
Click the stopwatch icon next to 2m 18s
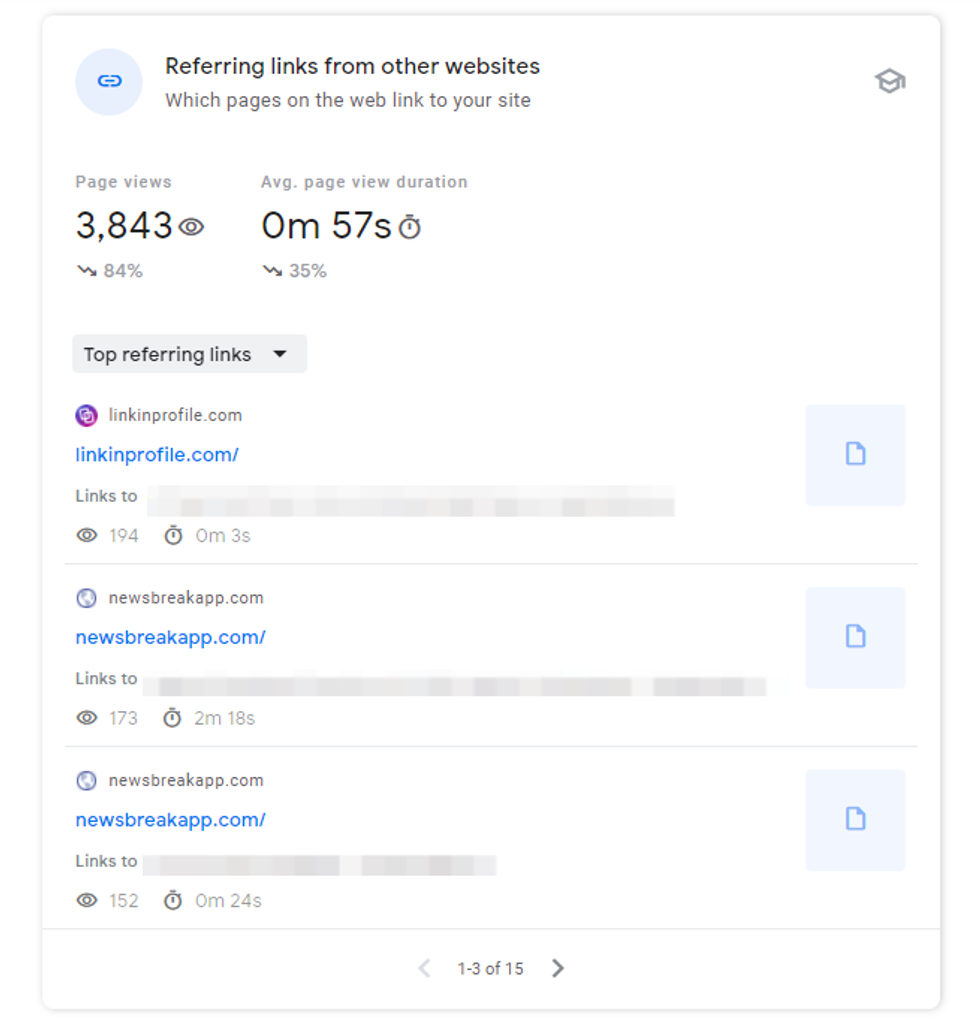click(x=173, y=718)
